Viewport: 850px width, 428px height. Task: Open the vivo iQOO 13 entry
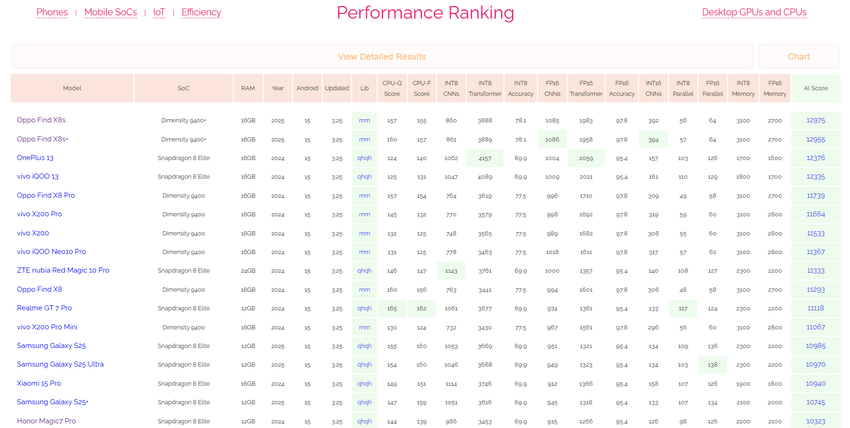38,176
